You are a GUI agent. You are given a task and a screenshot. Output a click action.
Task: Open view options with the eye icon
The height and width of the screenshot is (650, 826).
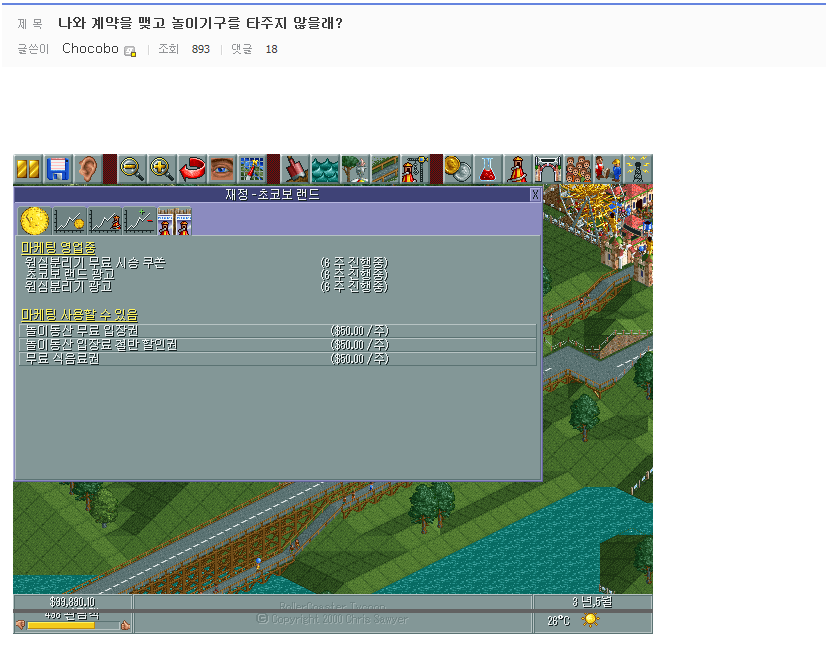pos(222,169)
